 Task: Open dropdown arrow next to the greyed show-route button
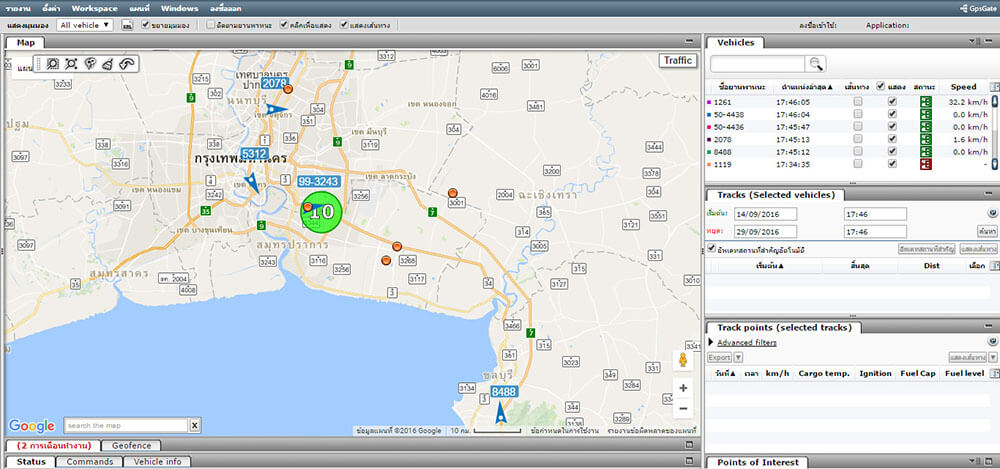click(x=993, y=357)
